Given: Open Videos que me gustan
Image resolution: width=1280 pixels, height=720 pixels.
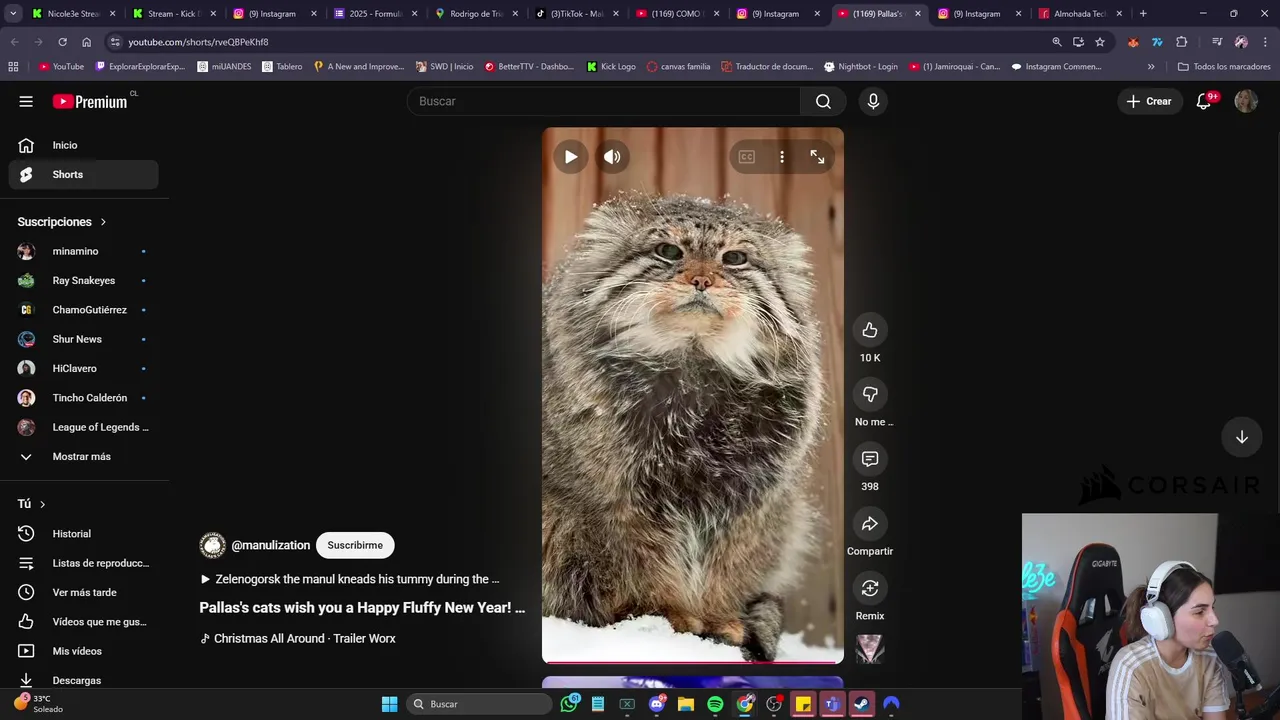Looking at the screenshot, I should click(84, 622).
